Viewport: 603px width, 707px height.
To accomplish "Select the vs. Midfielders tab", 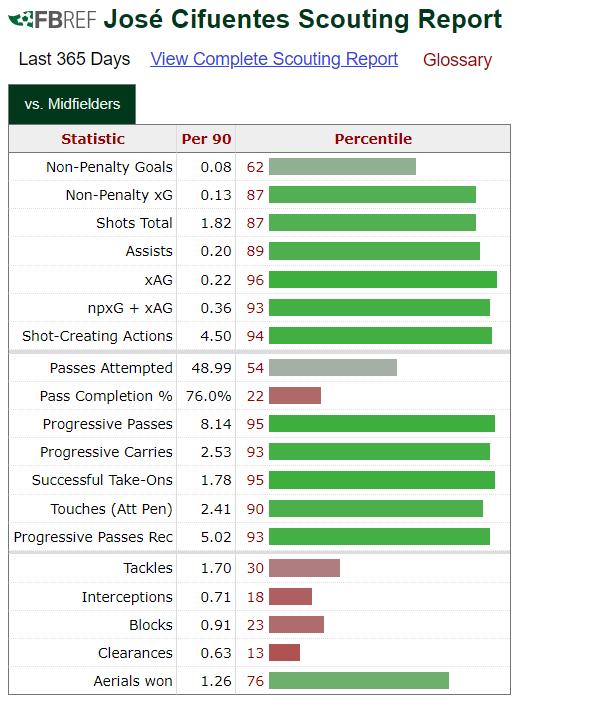I will pos(72,104).
